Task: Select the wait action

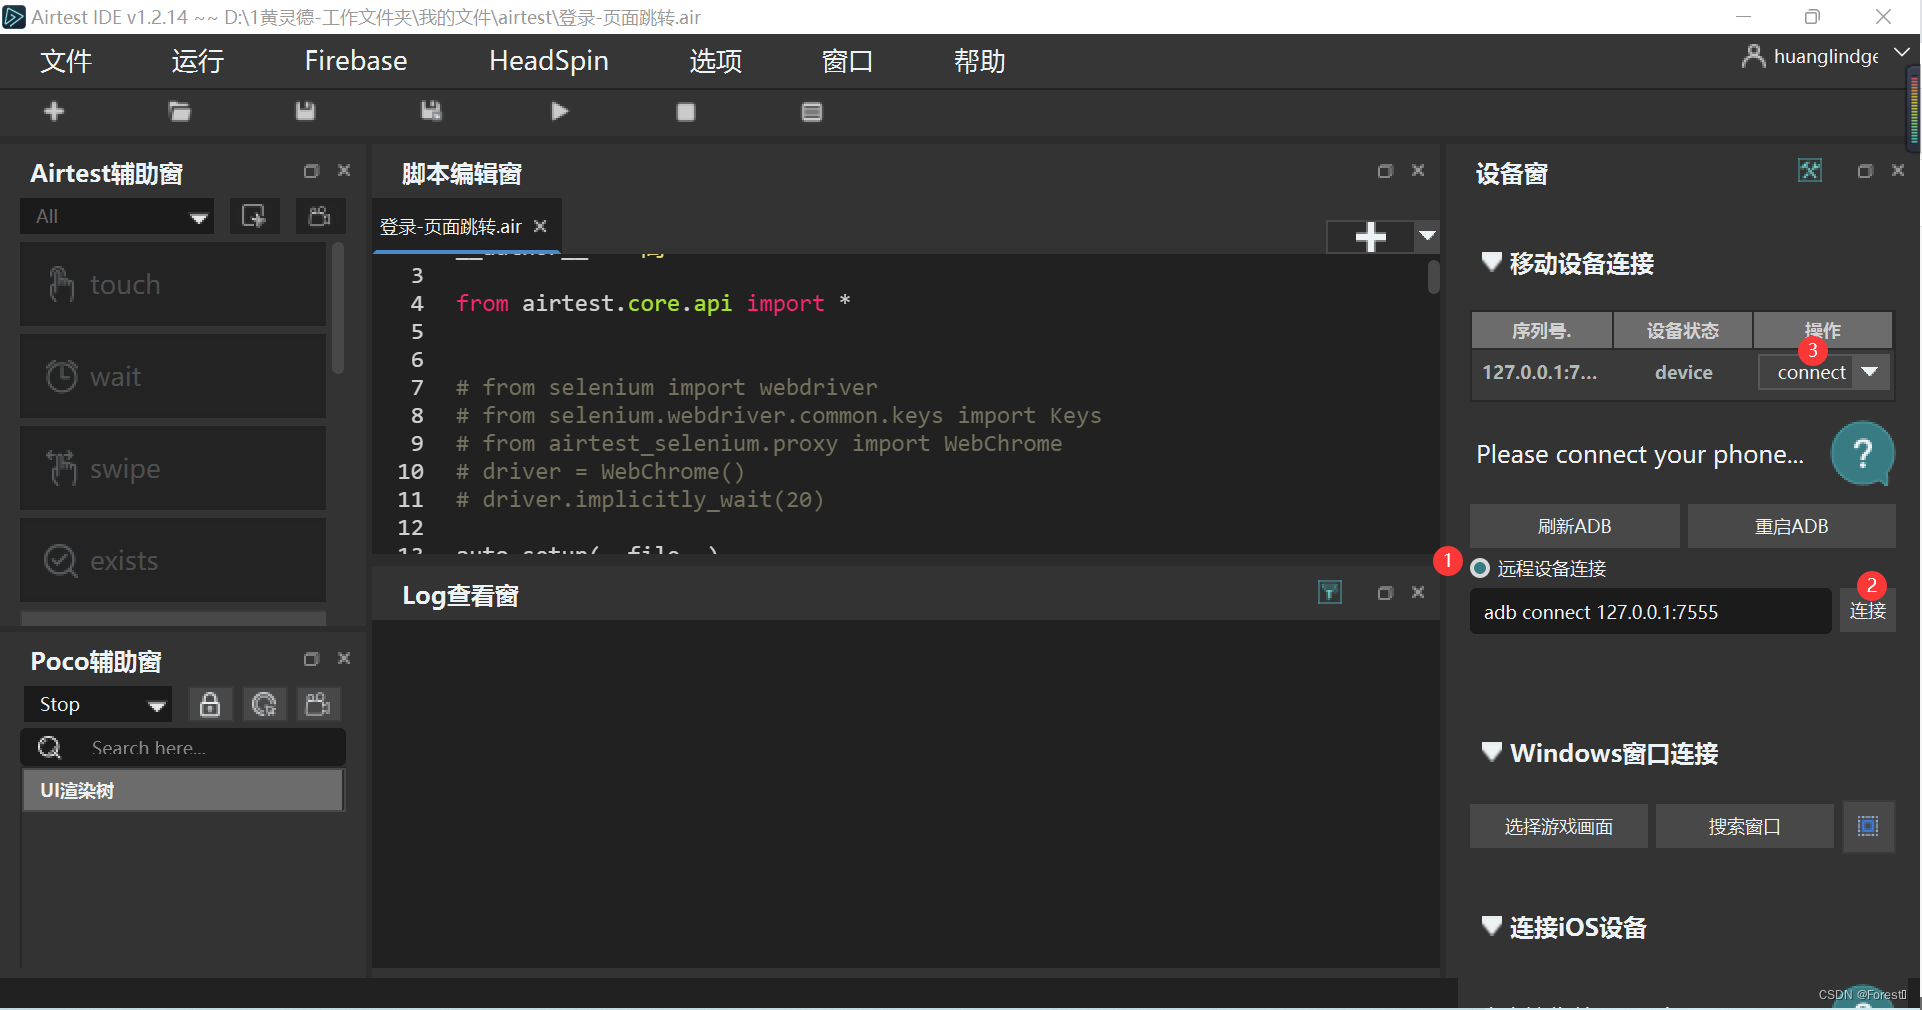Action: [173, 376]
